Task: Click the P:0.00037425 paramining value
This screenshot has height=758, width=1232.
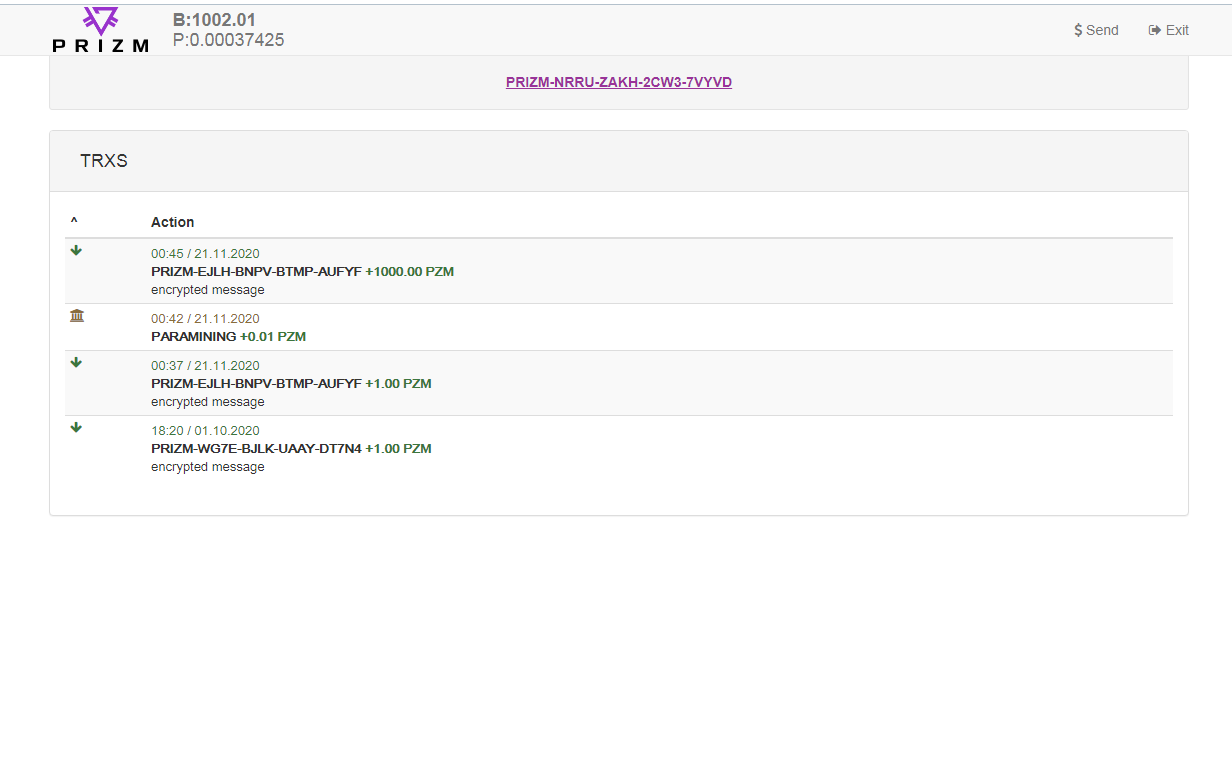Action: coord(228,40)
